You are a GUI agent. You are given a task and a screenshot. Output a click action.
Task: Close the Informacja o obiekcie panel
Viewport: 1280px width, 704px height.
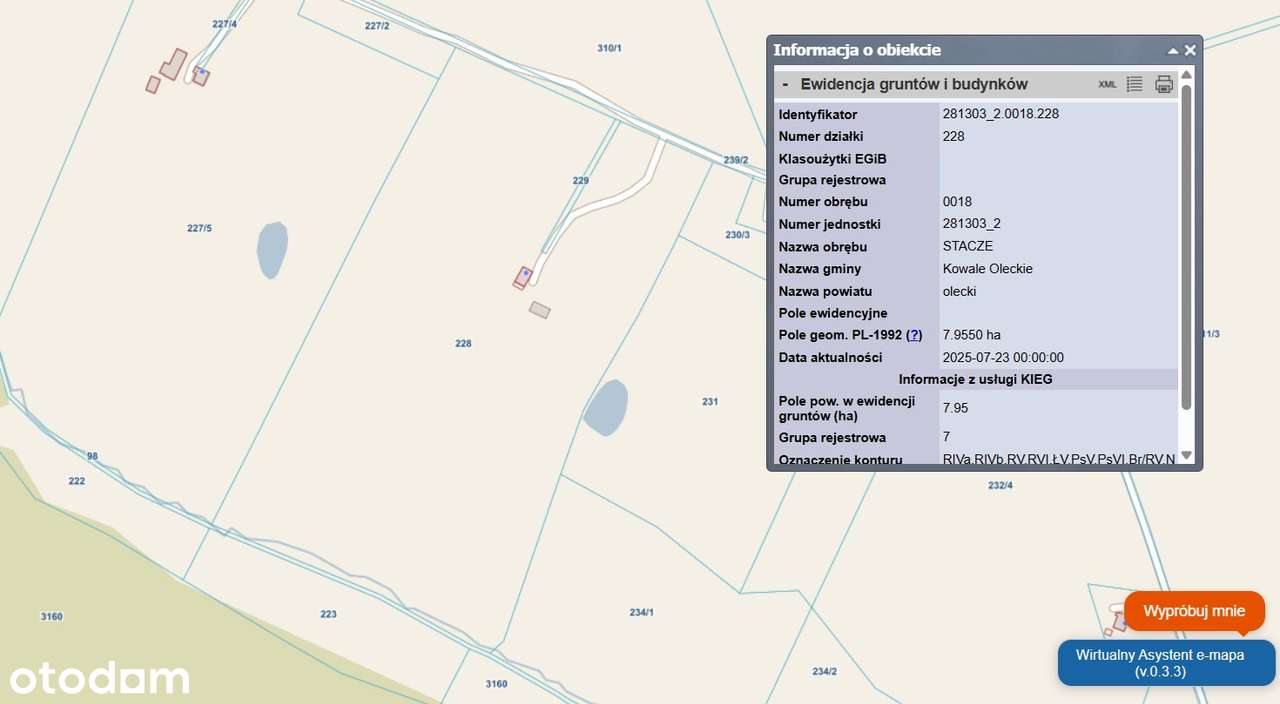1190,50
